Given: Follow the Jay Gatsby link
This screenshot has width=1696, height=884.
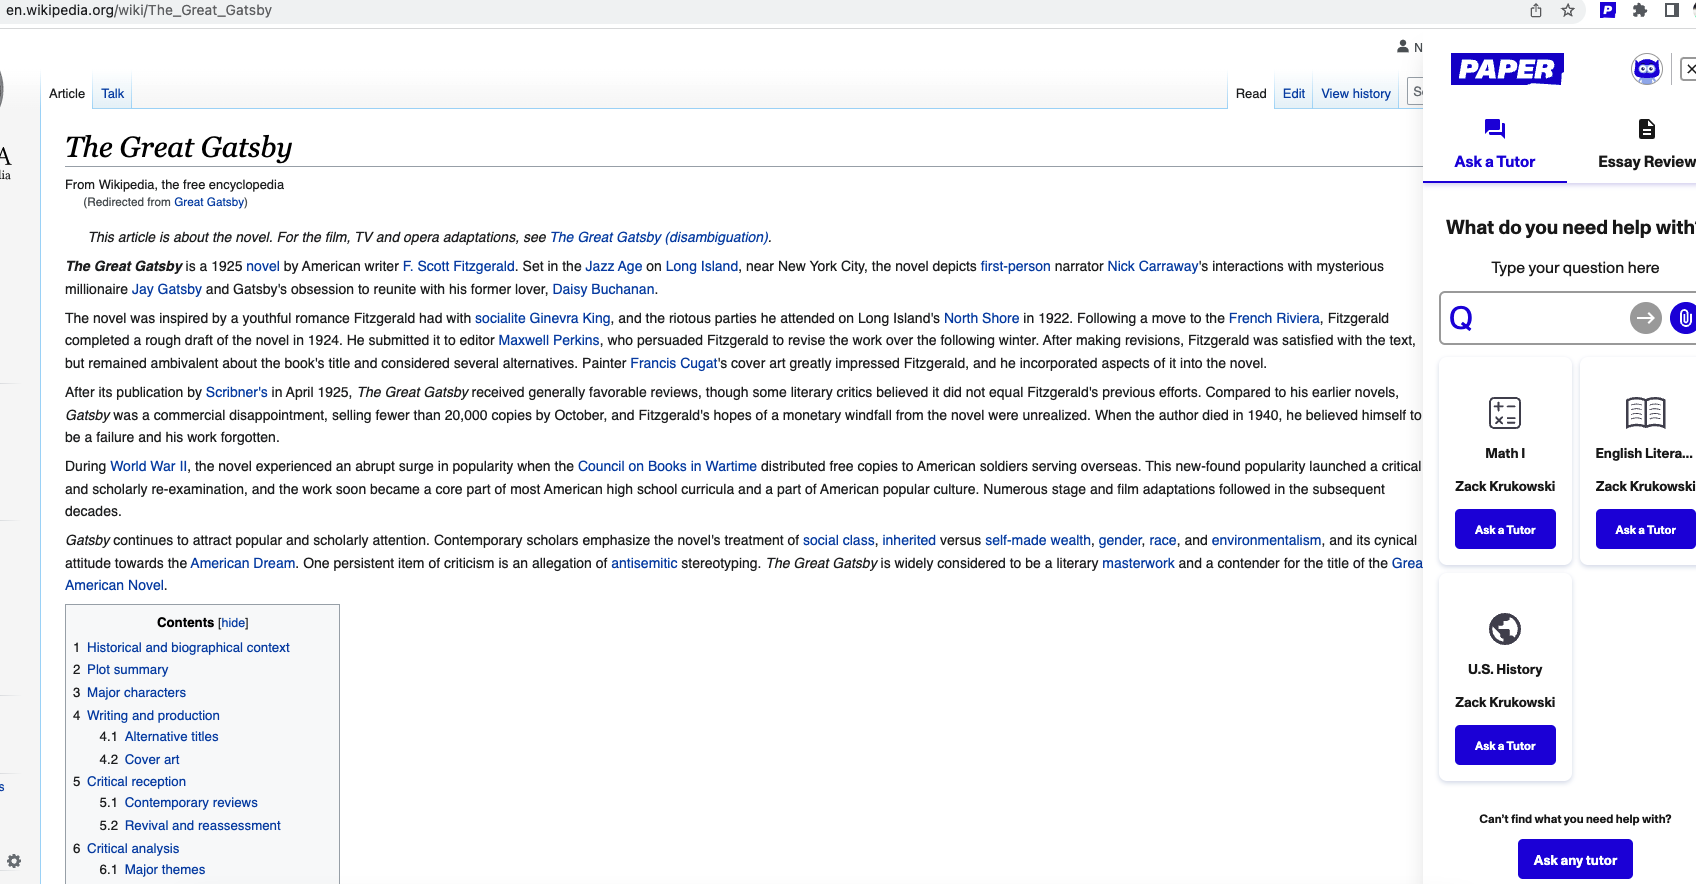Looking at the screenshot, I should (x=167, y=289).
